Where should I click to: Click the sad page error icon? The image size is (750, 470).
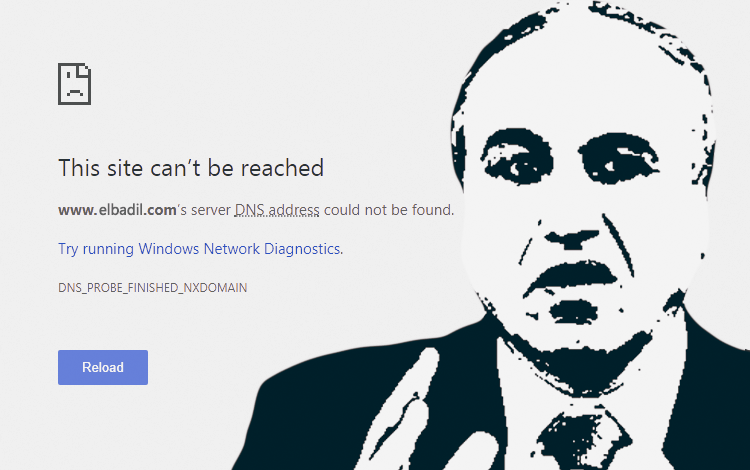(75, 84)
